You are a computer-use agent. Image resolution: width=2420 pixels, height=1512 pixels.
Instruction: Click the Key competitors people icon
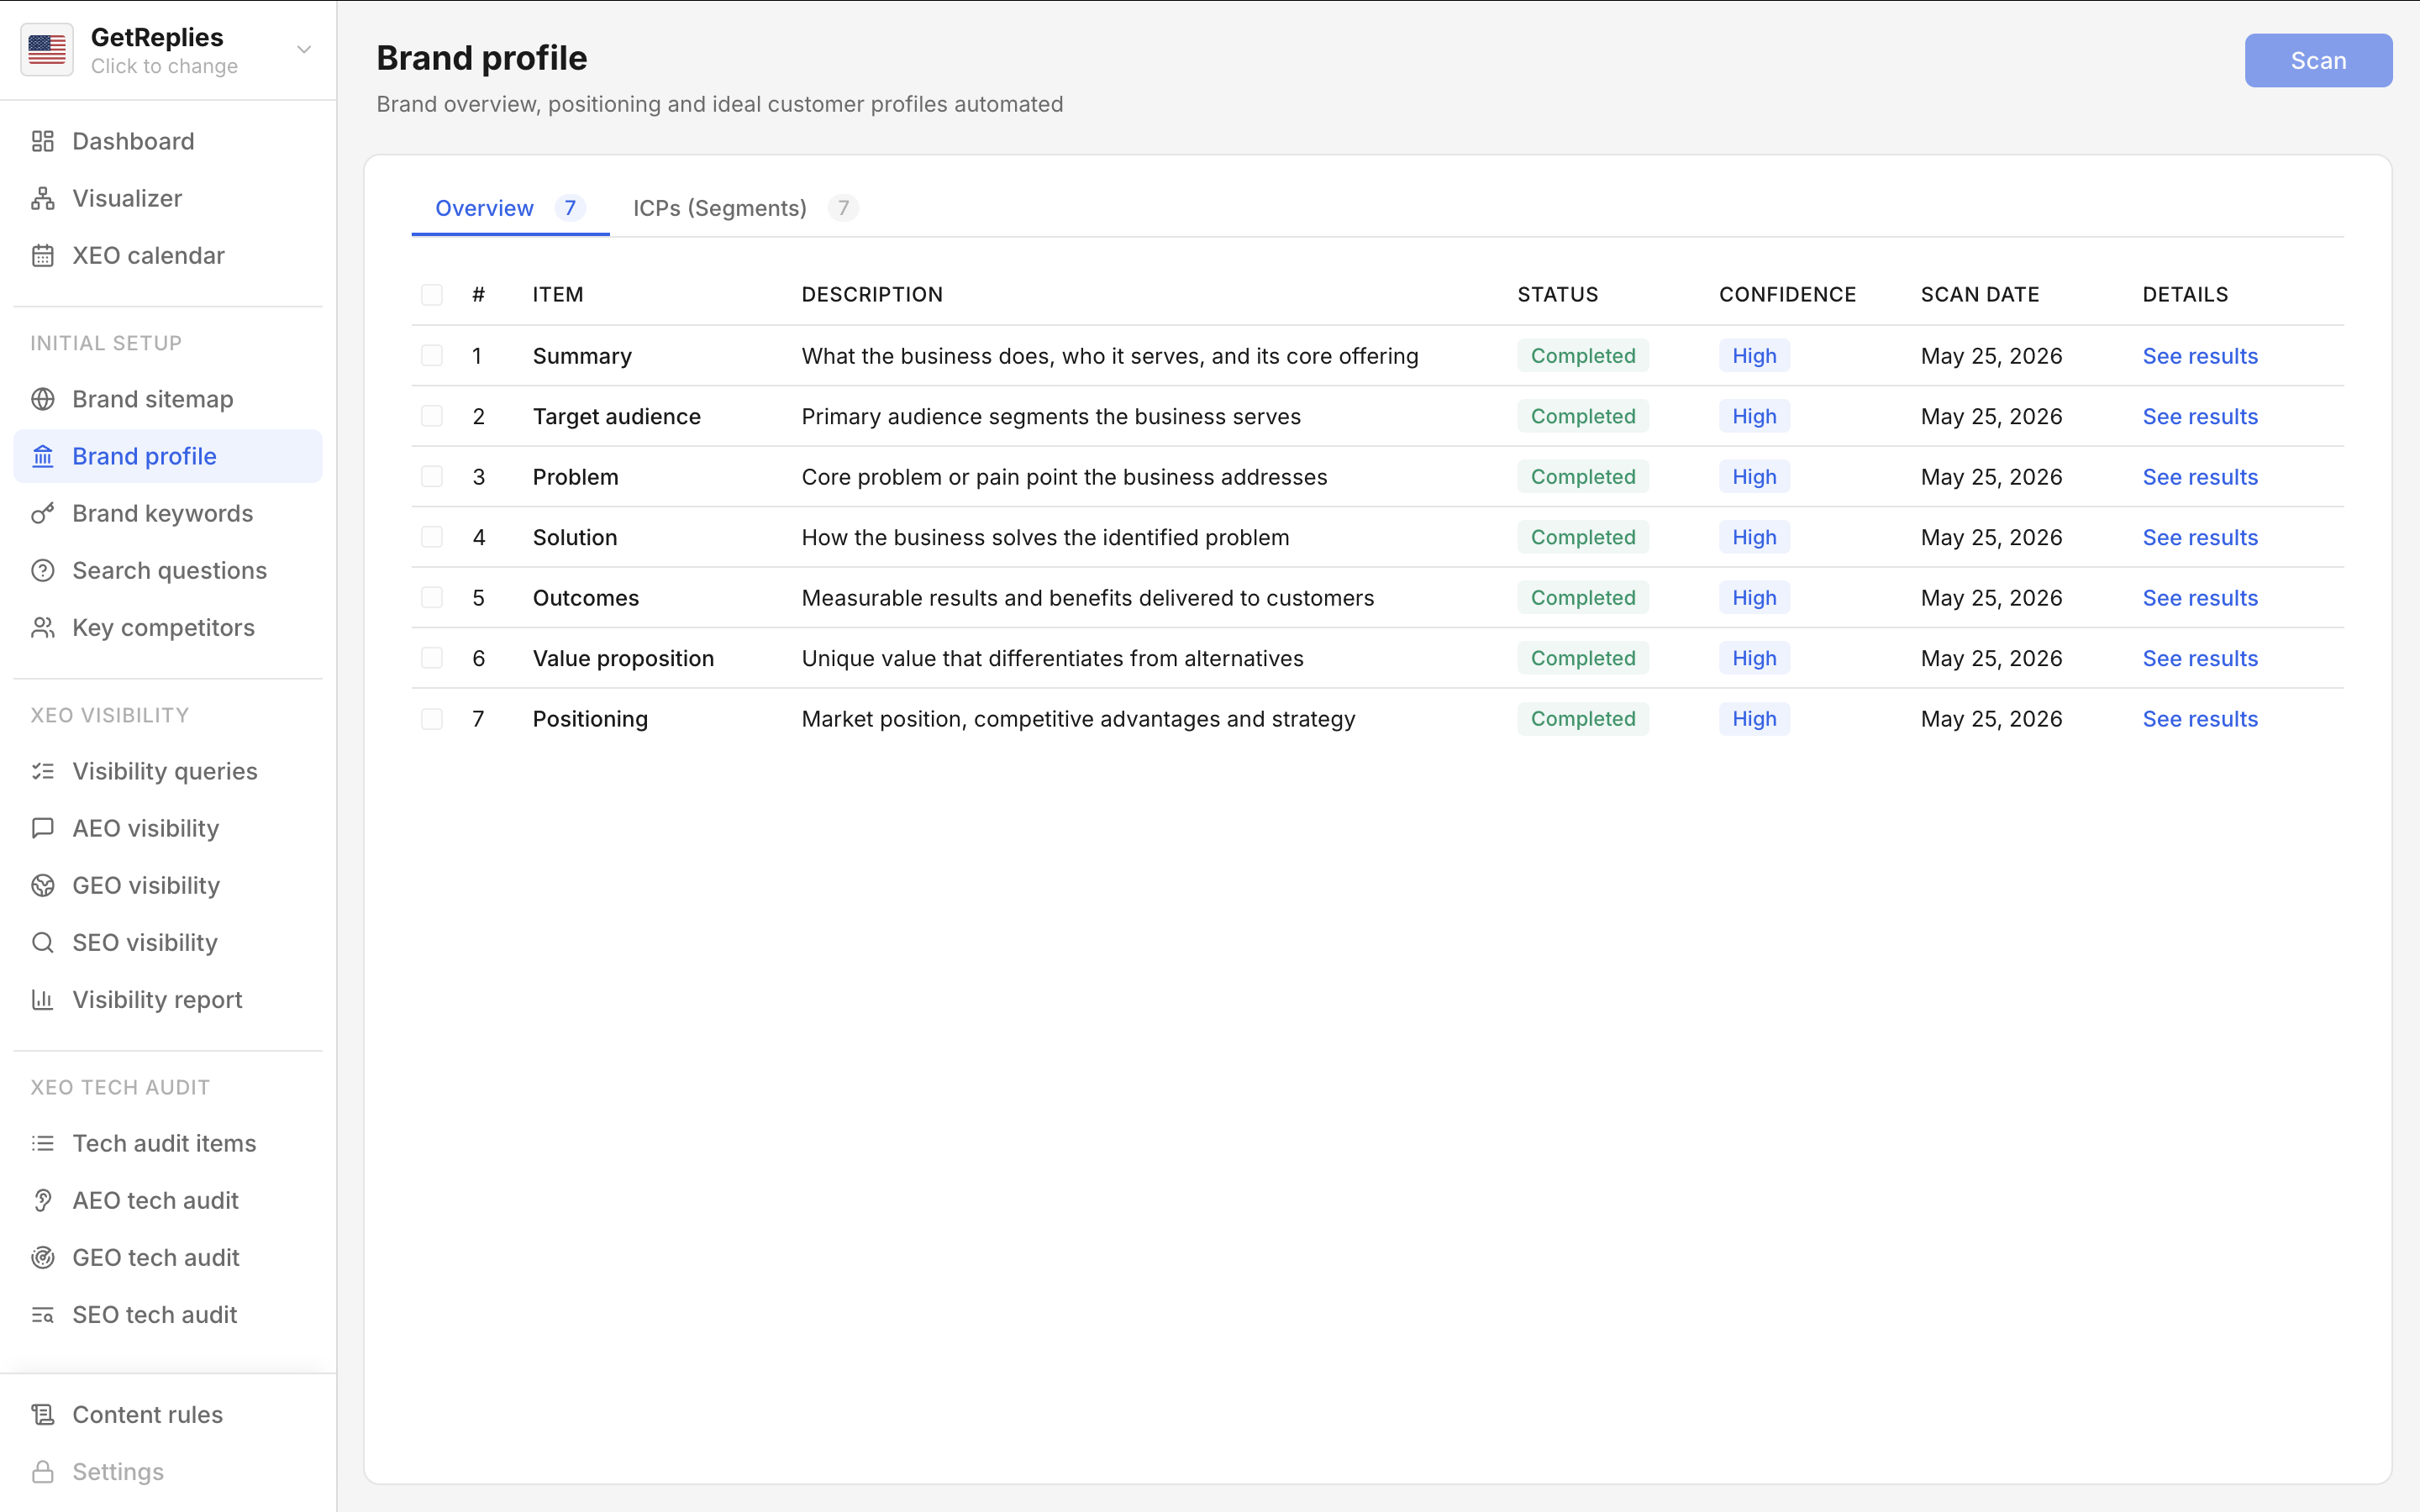42,627
